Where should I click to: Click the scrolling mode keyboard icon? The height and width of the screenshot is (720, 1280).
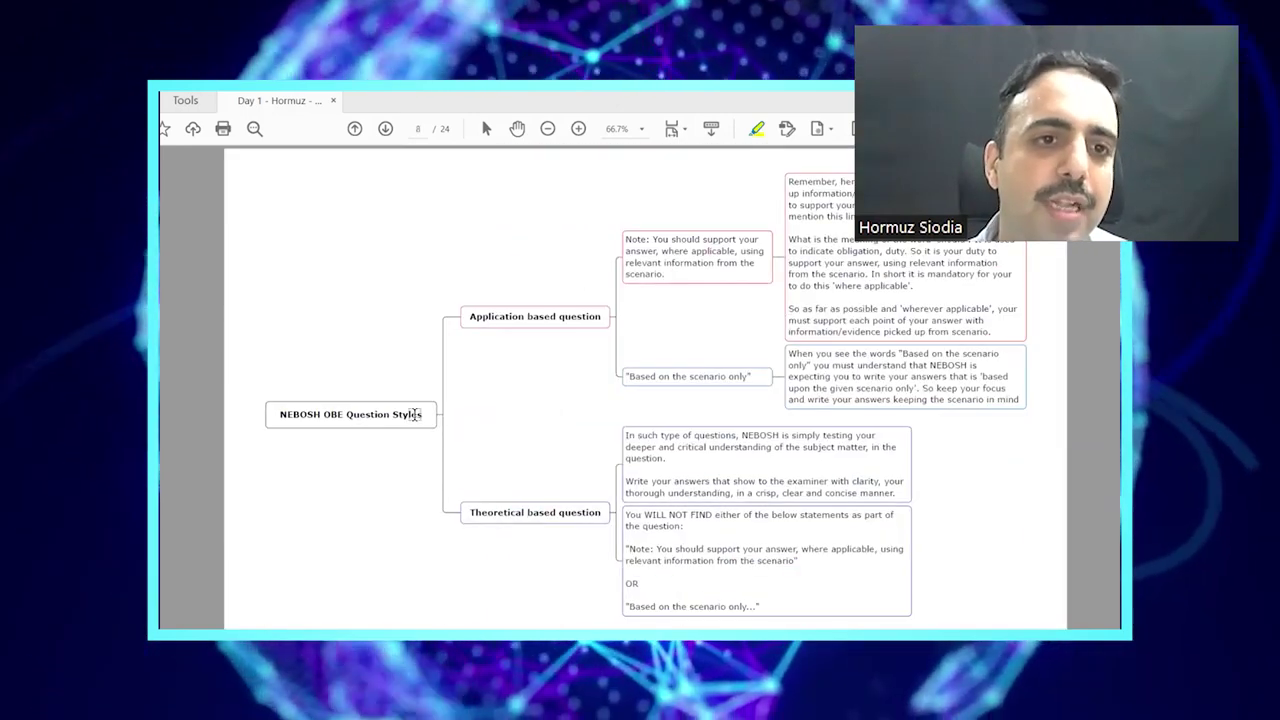(711, 129)
